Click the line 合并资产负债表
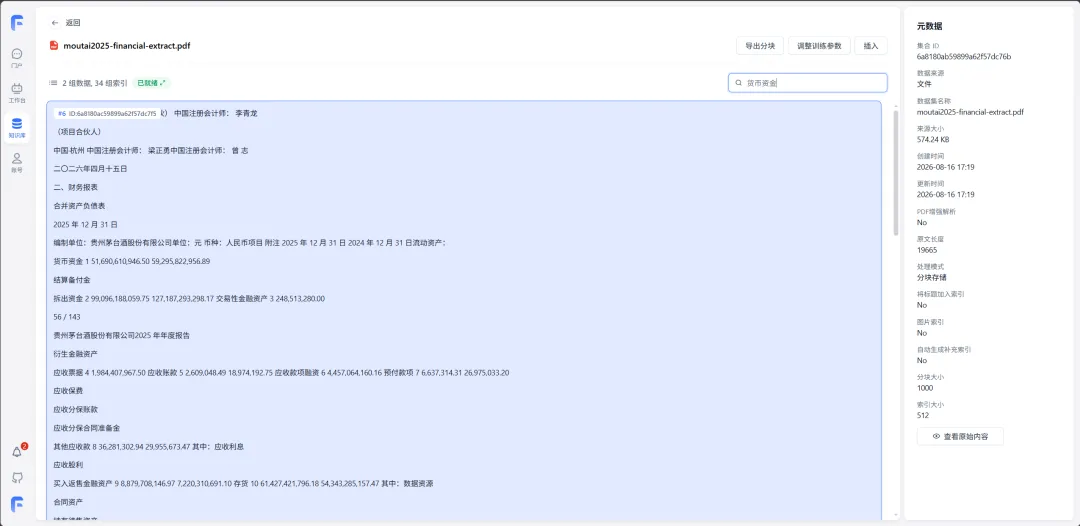This screenshot has height=526, width=1080. point(79,206)
